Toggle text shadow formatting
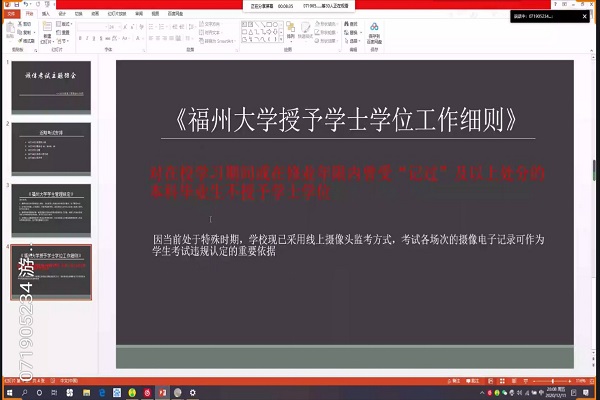The height and width of the screenshot is (400, 600). (x=101, y=38)
